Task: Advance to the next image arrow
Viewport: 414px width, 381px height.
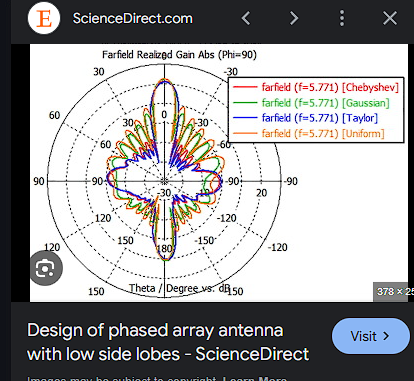Action: [x=293, y=18]
